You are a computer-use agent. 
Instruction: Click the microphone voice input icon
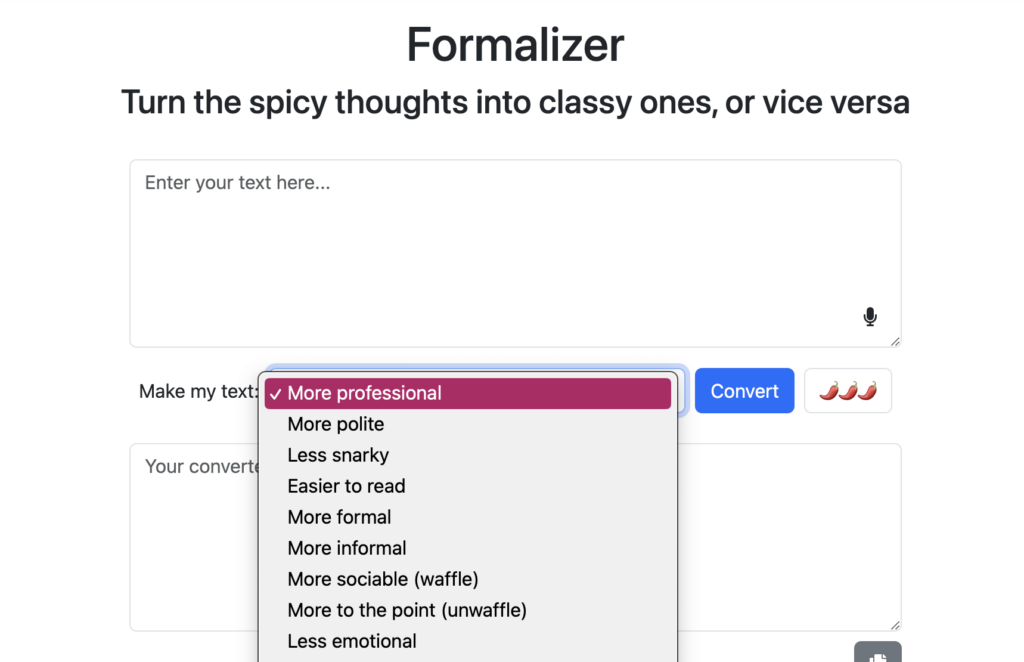[x=870, y=317]
